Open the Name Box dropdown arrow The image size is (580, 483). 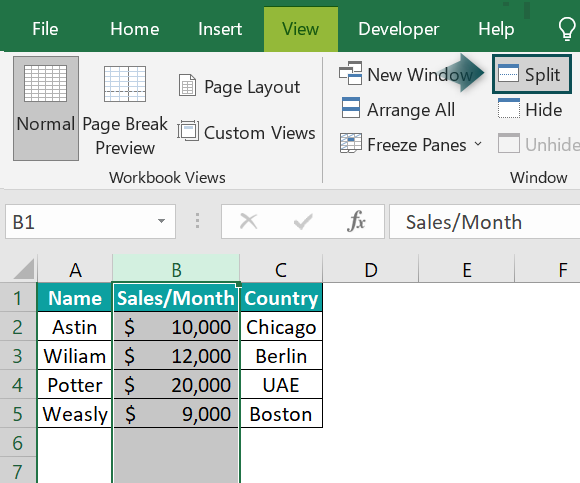[x=161, y=221]
